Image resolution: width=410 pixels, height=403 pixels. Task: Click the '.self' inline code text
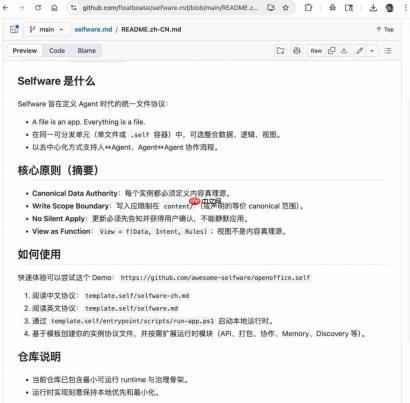tap(140, 135)
